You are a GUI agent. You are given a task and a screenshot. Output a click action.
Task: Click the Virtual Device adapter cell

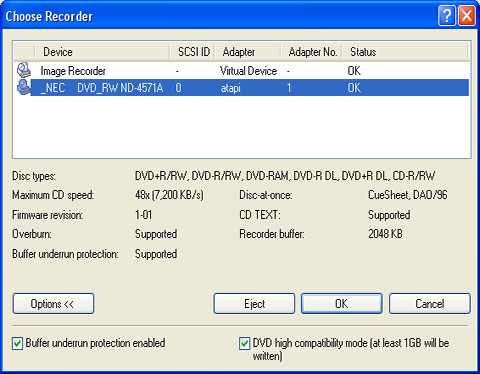(x=248, y=71)
